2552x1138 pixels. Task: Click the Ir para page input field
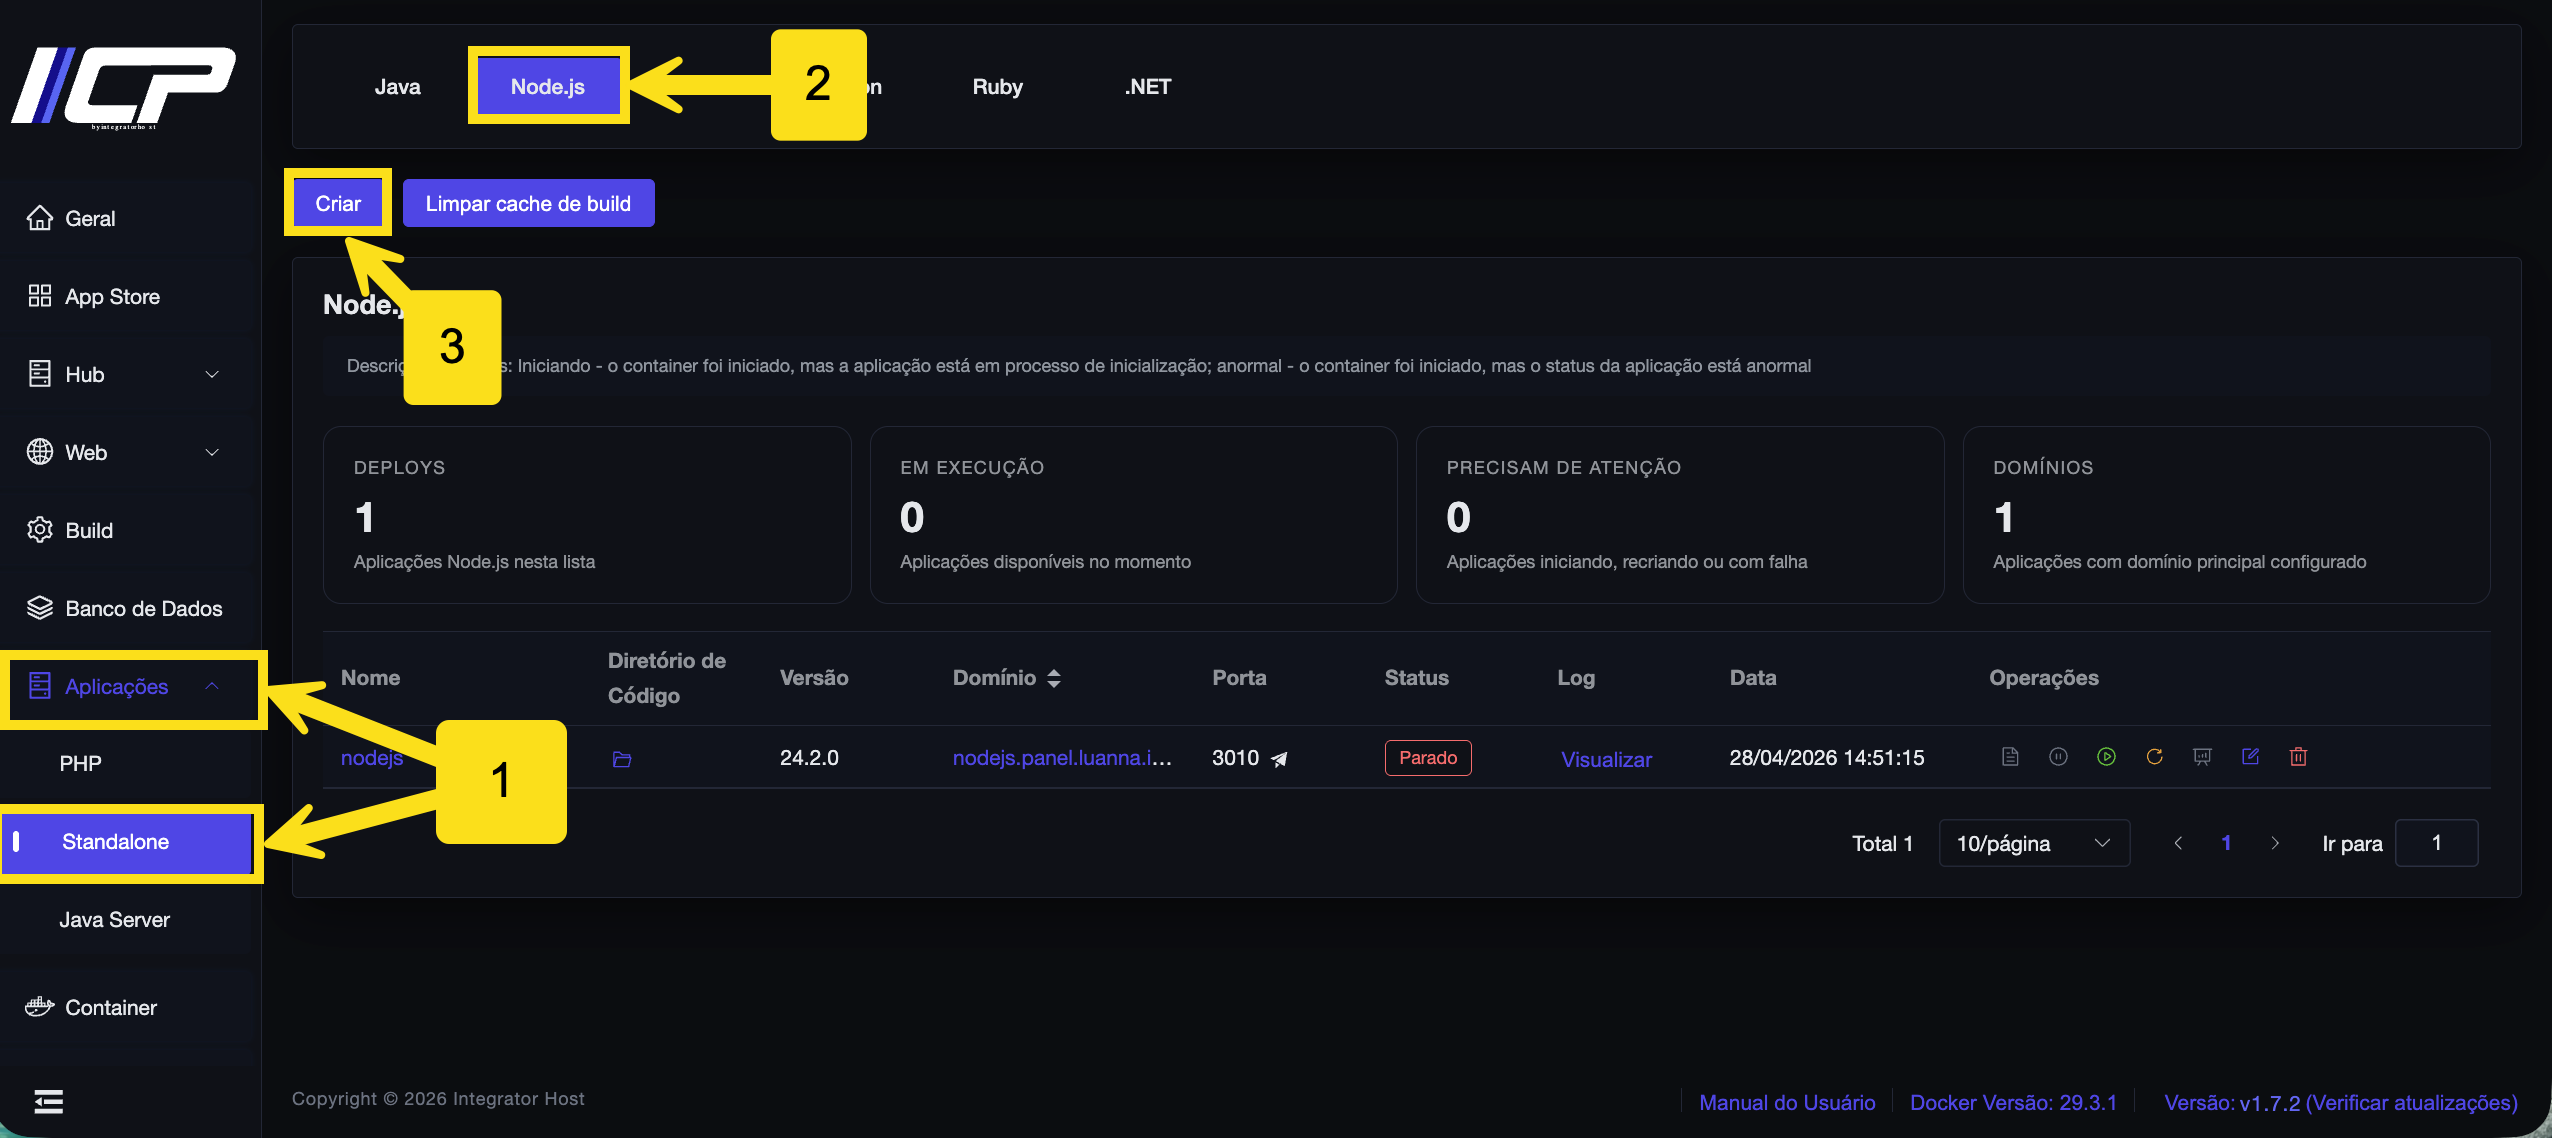click(2436, 843)
